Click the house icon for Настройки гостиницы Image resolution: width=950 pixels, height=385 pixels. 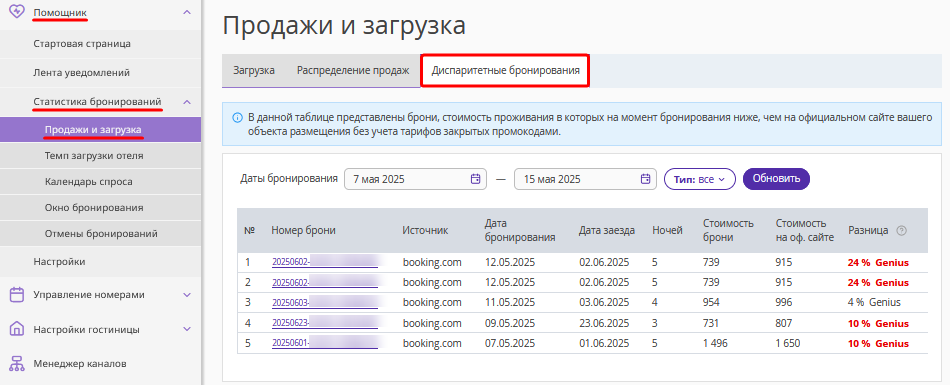[17, 329]
